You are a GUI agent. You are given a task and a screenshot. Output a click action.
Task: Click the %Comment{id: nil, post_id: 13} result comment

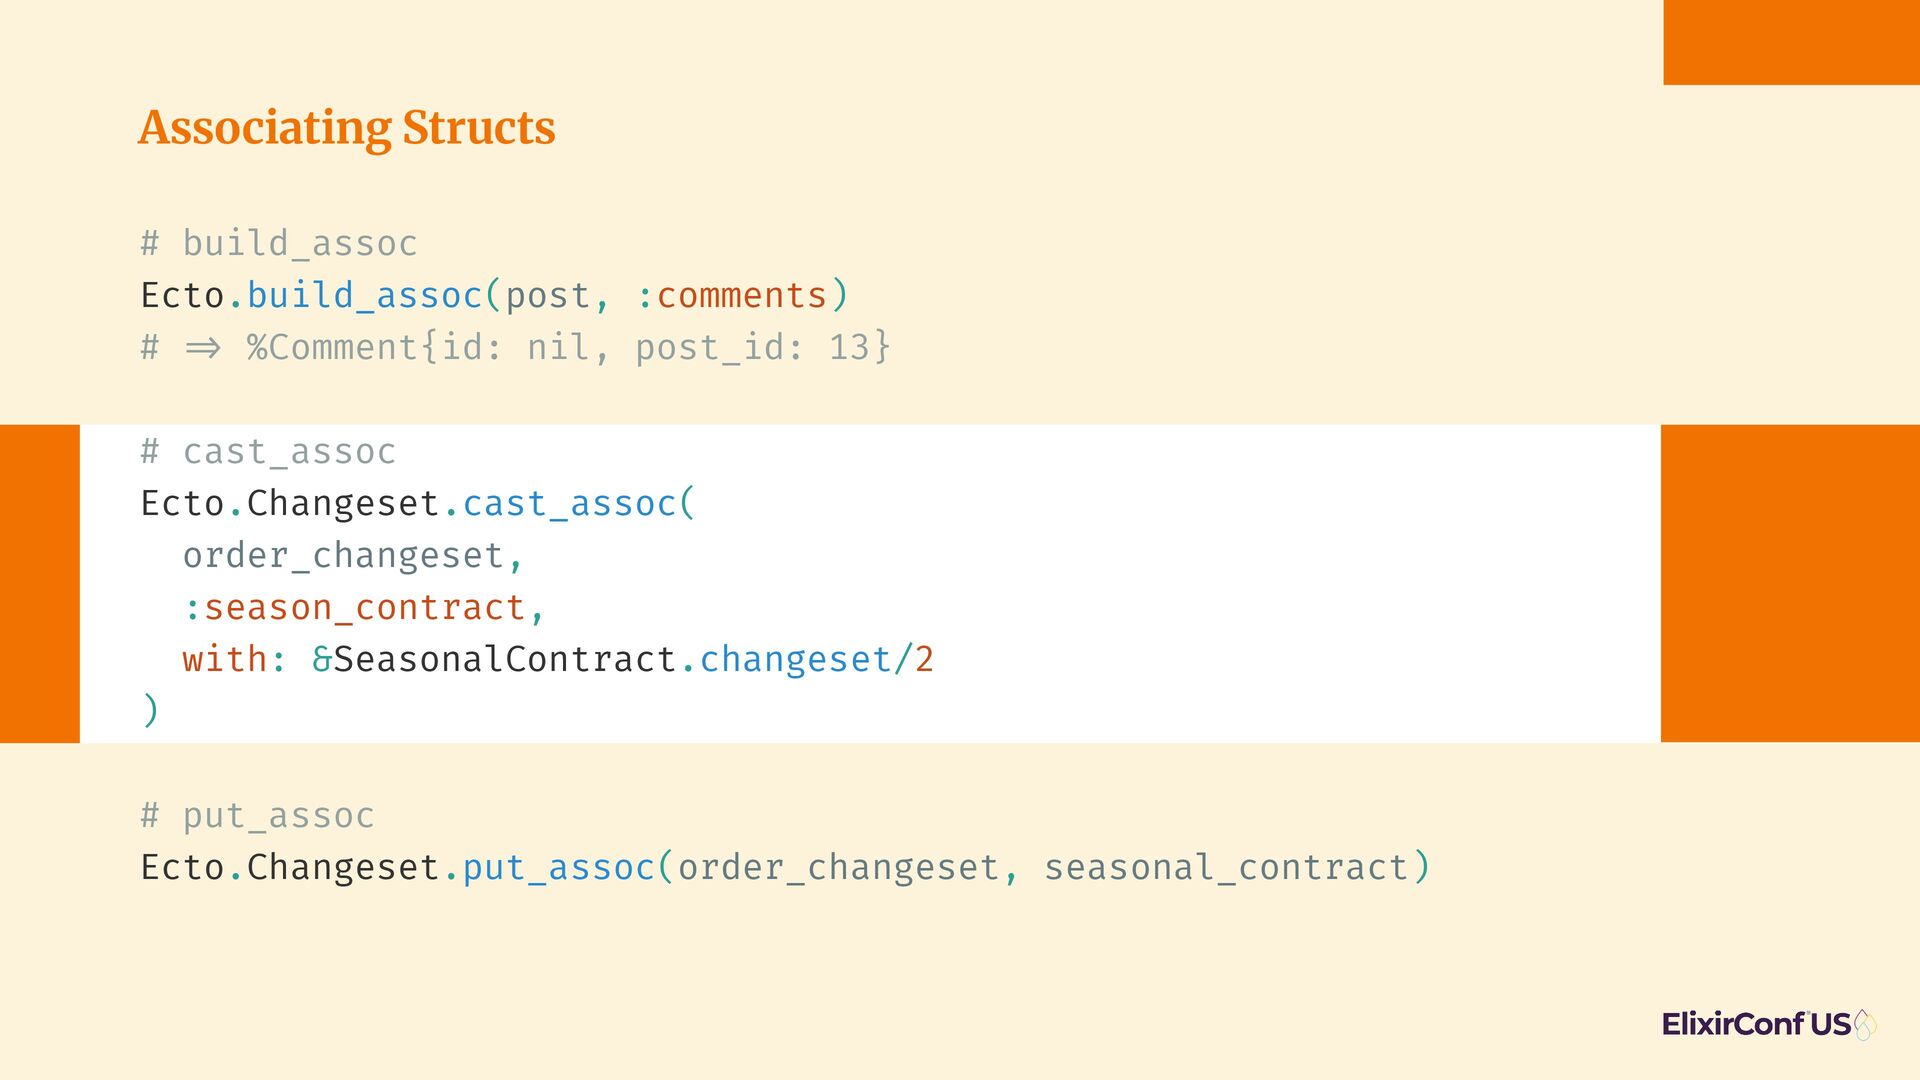point(568,348)
